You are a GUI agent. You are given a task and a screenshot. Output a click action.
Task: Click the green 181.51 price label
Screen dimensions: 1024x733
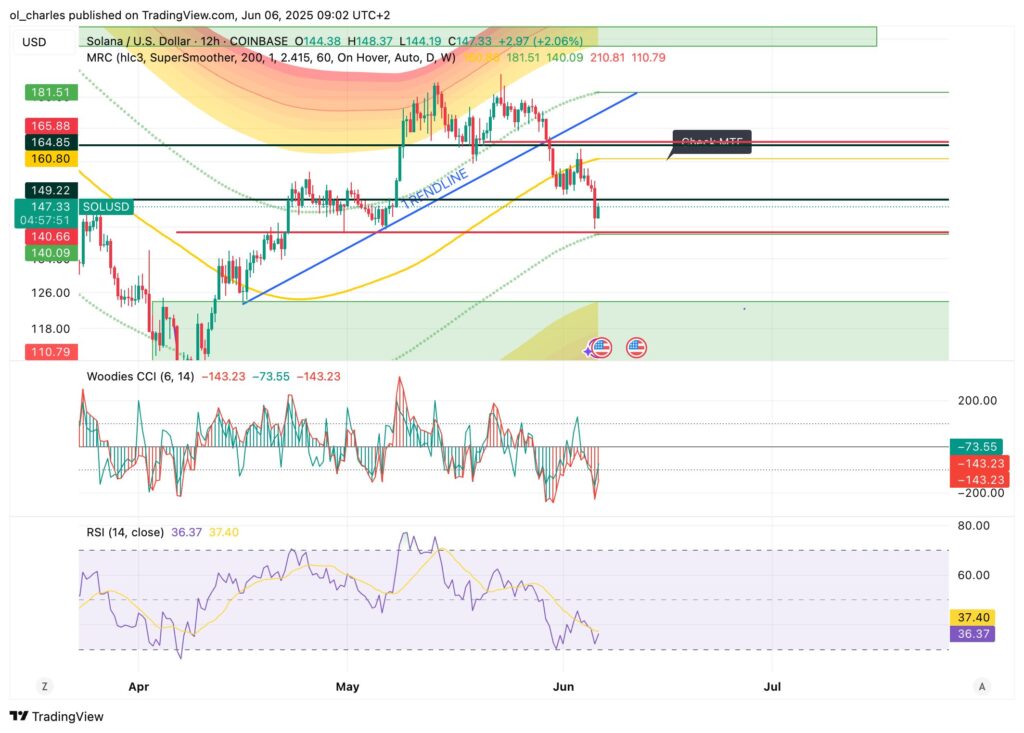[x=48, y=92]
